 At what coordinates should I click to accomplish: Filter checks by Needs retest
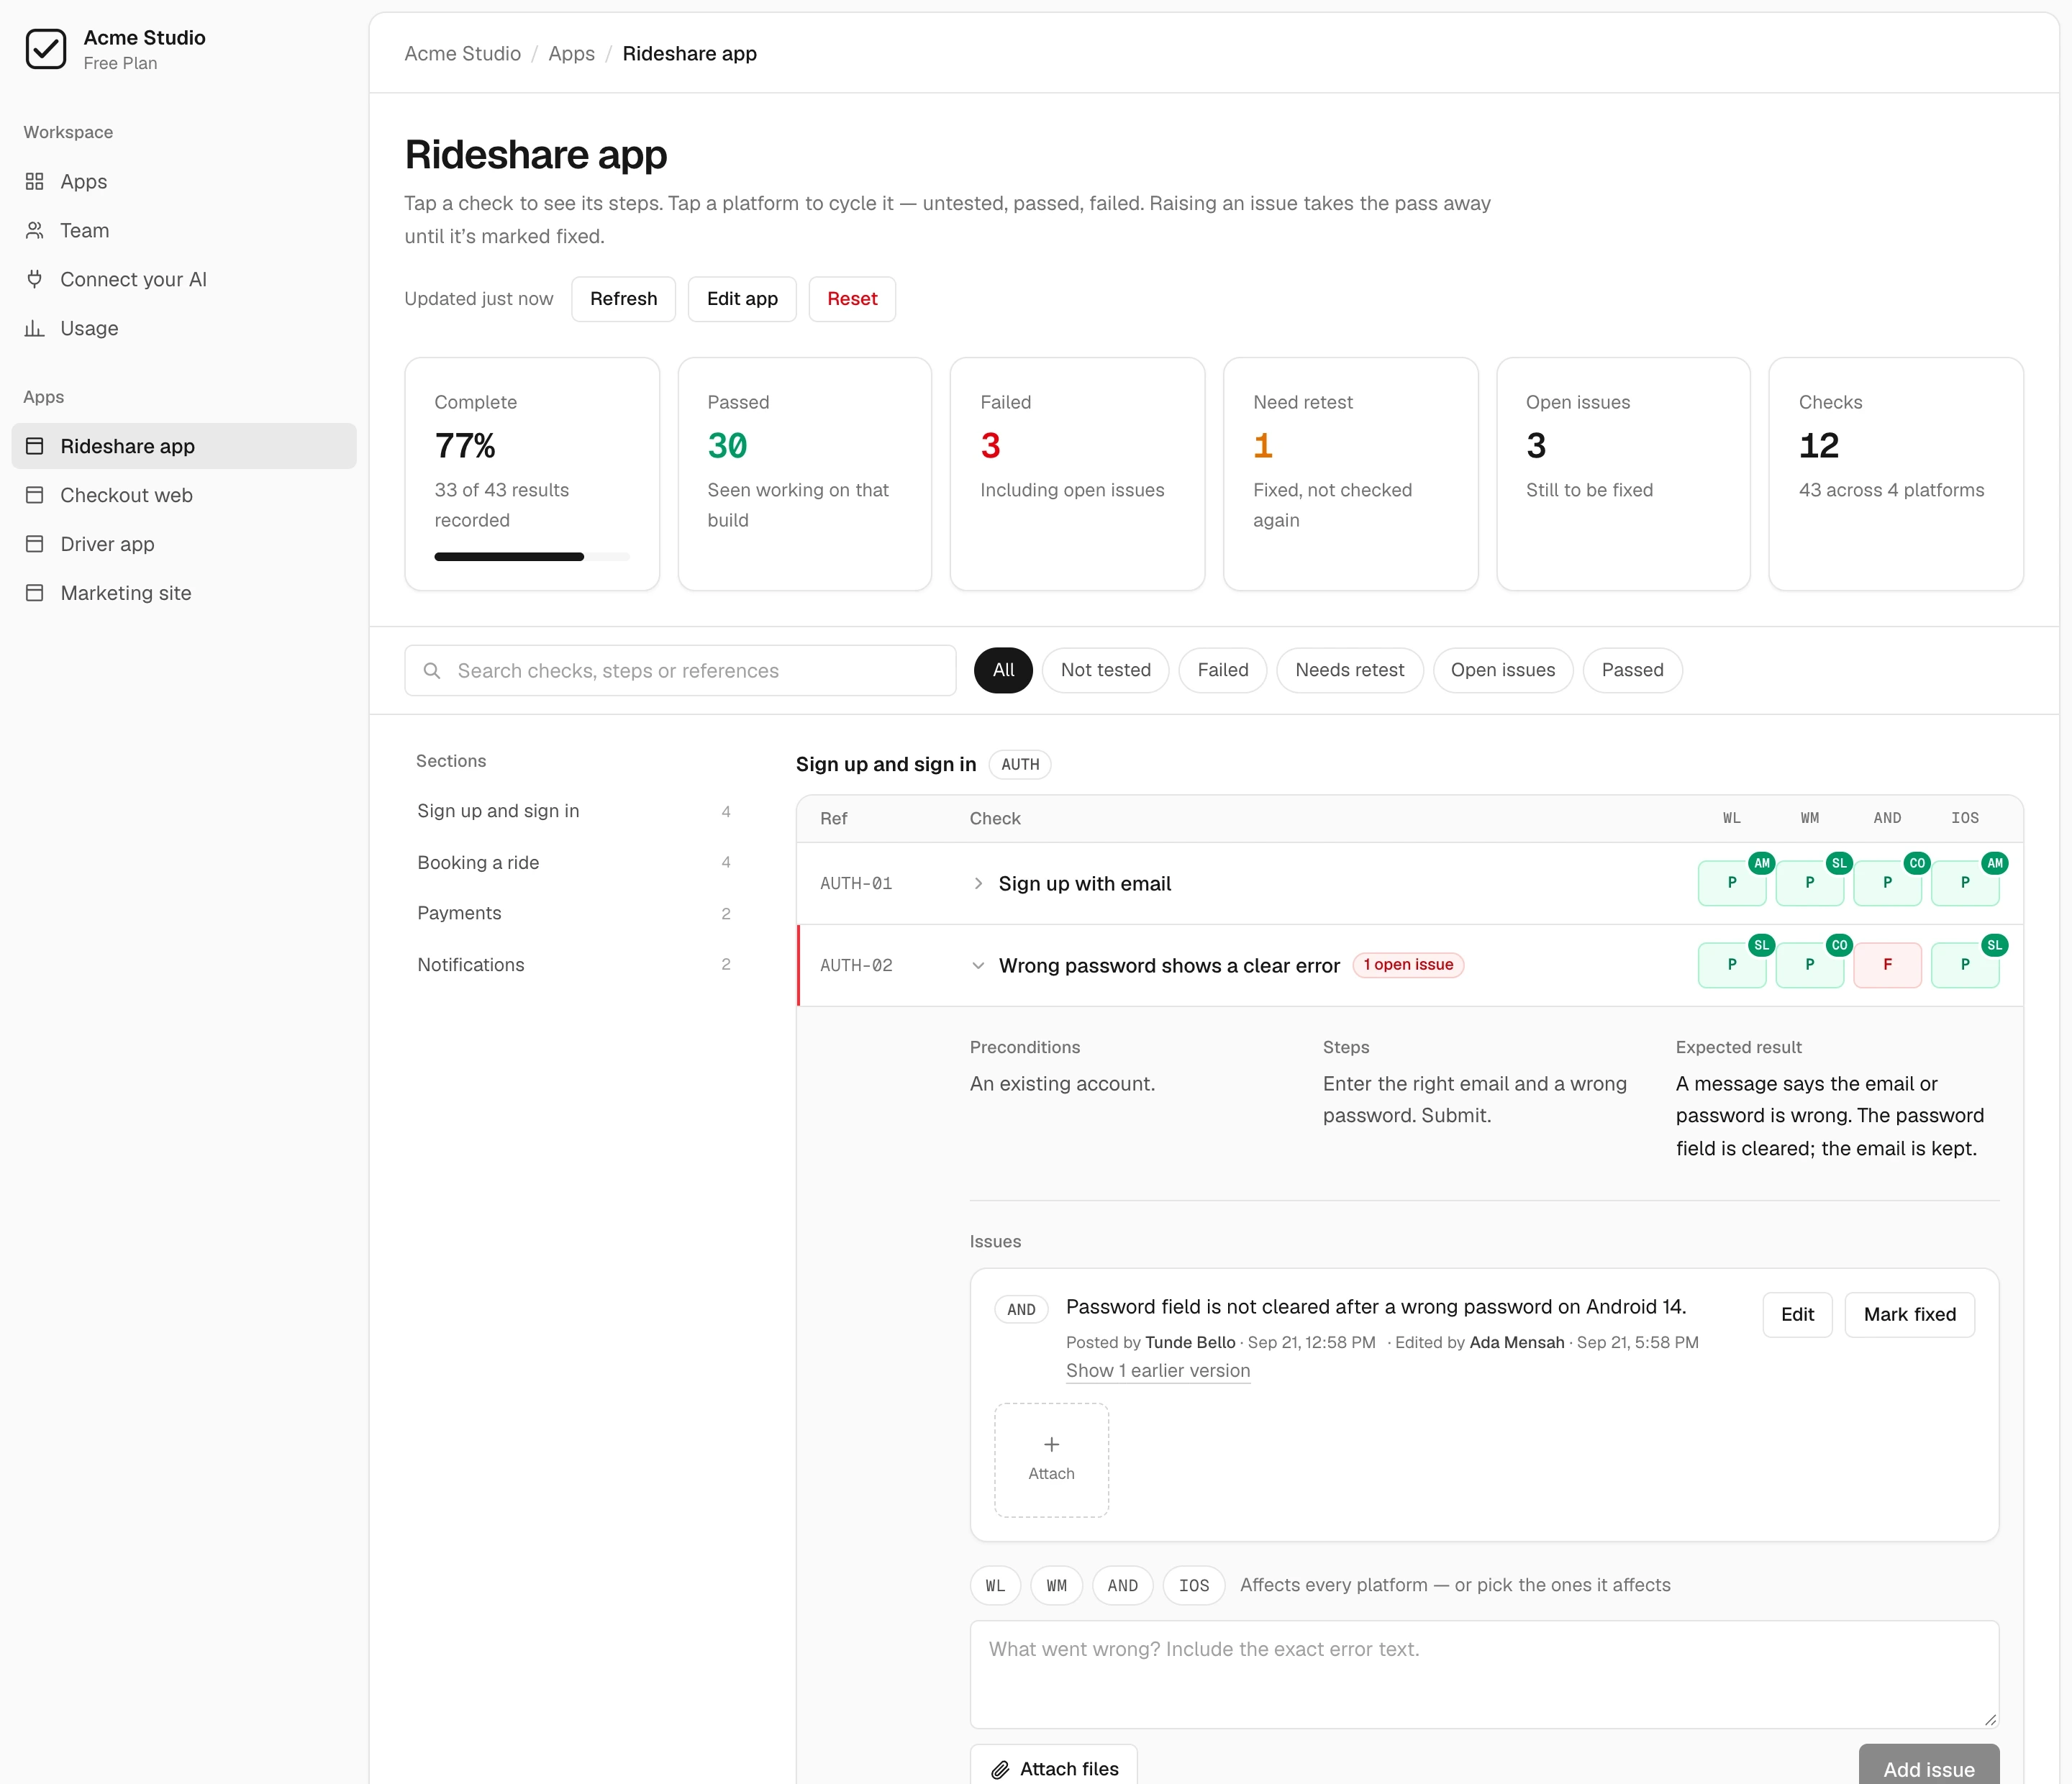coord(1349,670)
